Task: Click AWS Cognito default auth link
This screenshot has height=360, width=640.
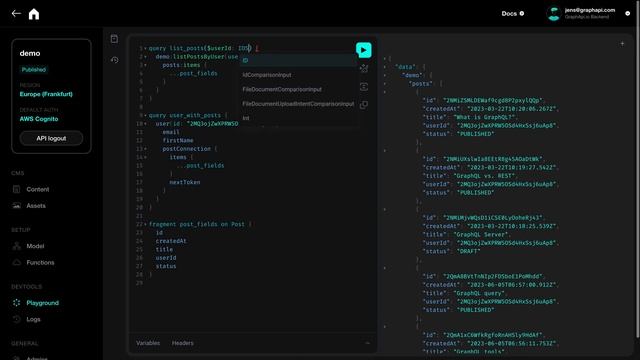Action: pos(39,119)
